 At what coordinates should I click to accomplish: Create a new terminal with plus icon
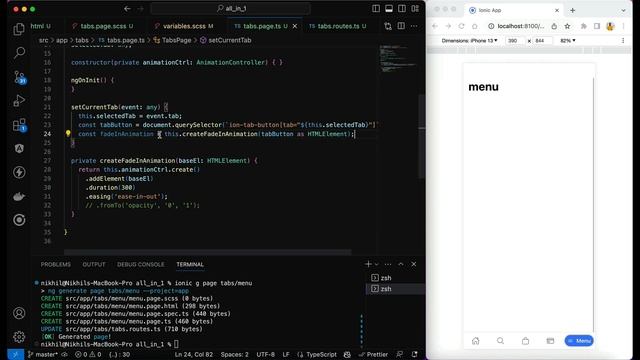click(368, 264)
